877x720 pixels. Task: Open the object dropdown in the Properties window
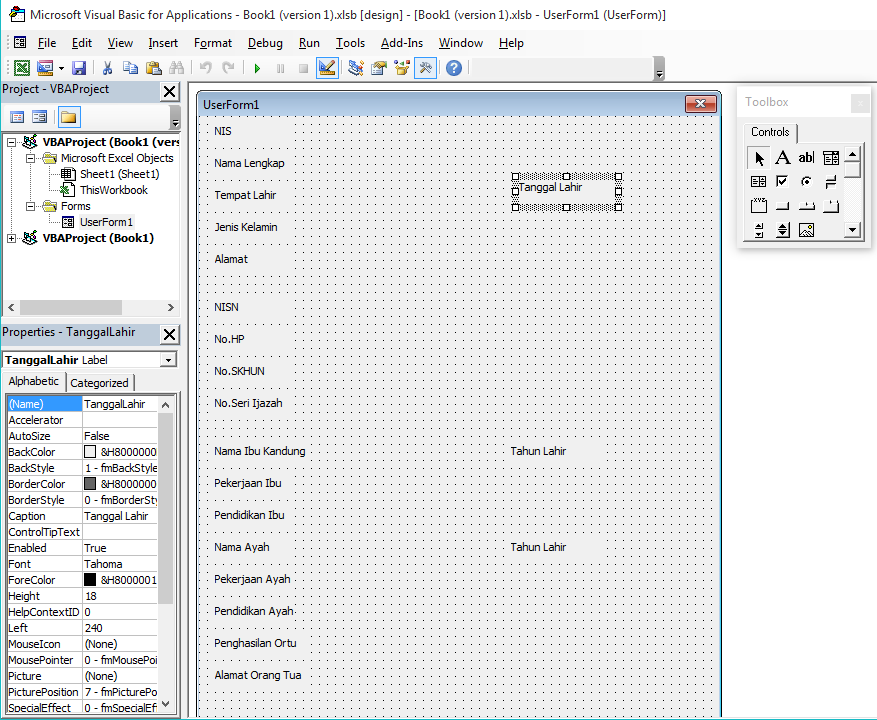(x=170, y=359)
